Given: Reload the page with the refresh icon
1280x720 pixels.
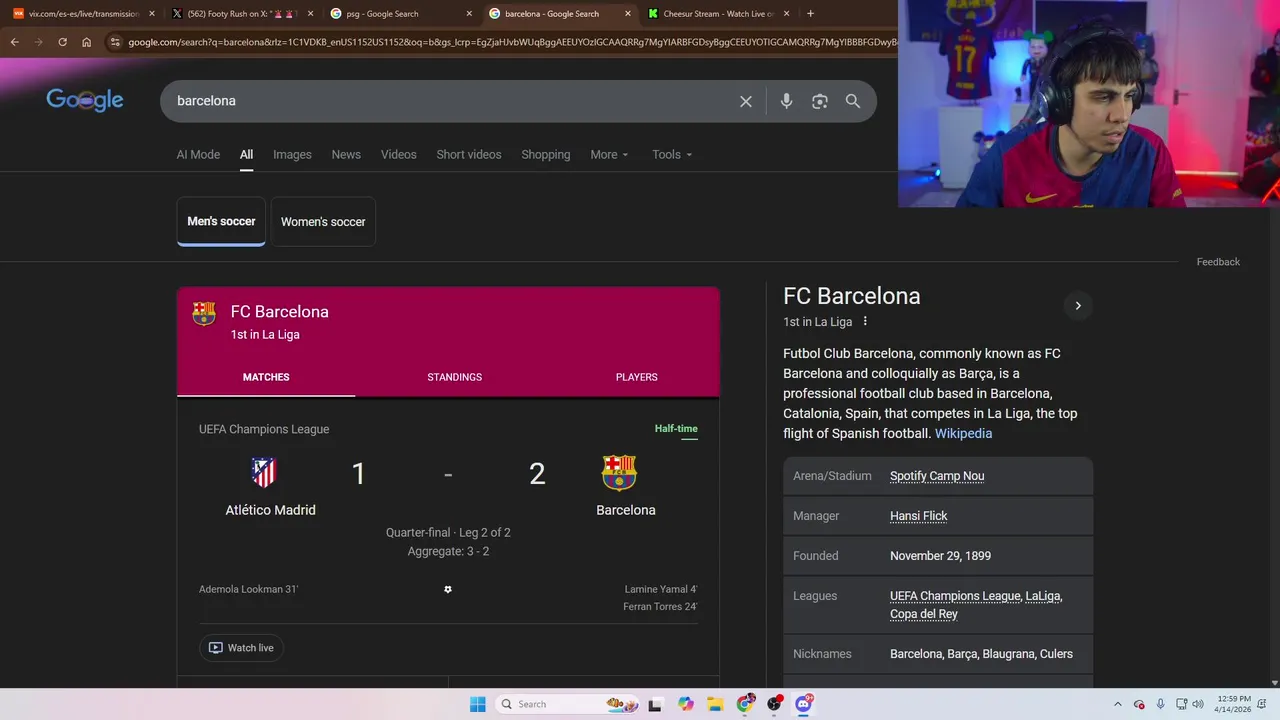Looking at the screenshot, I should coord(62,42).
